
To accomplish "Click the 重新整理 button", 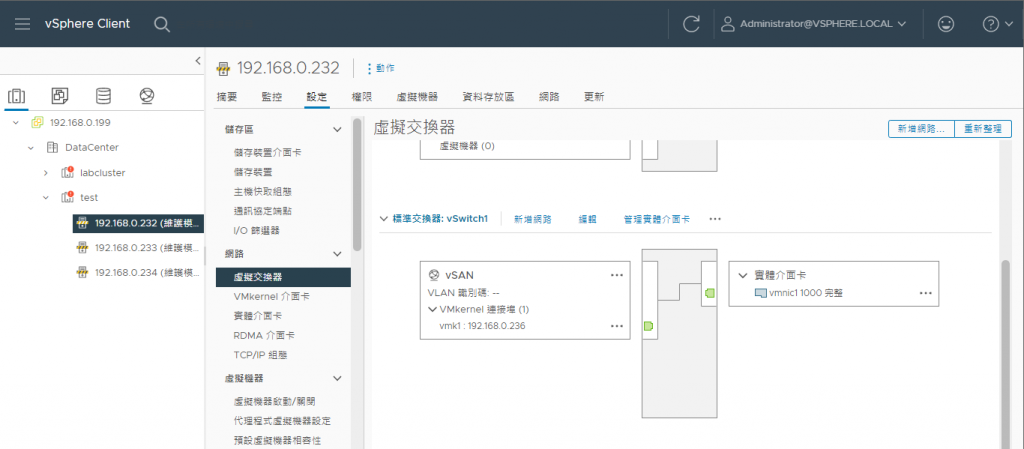I will (x=983, y=129).
